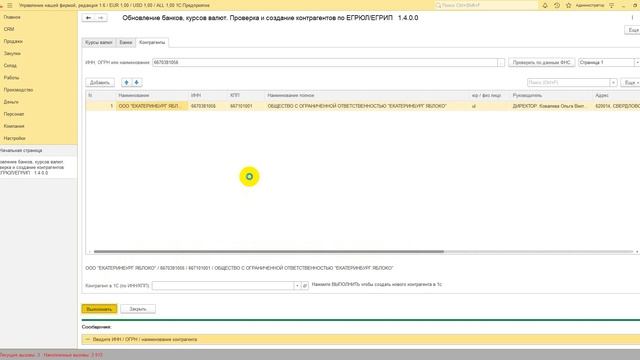Go back with the left arrow
This screenshot has height=360, width=640.
tap(88, 18)
